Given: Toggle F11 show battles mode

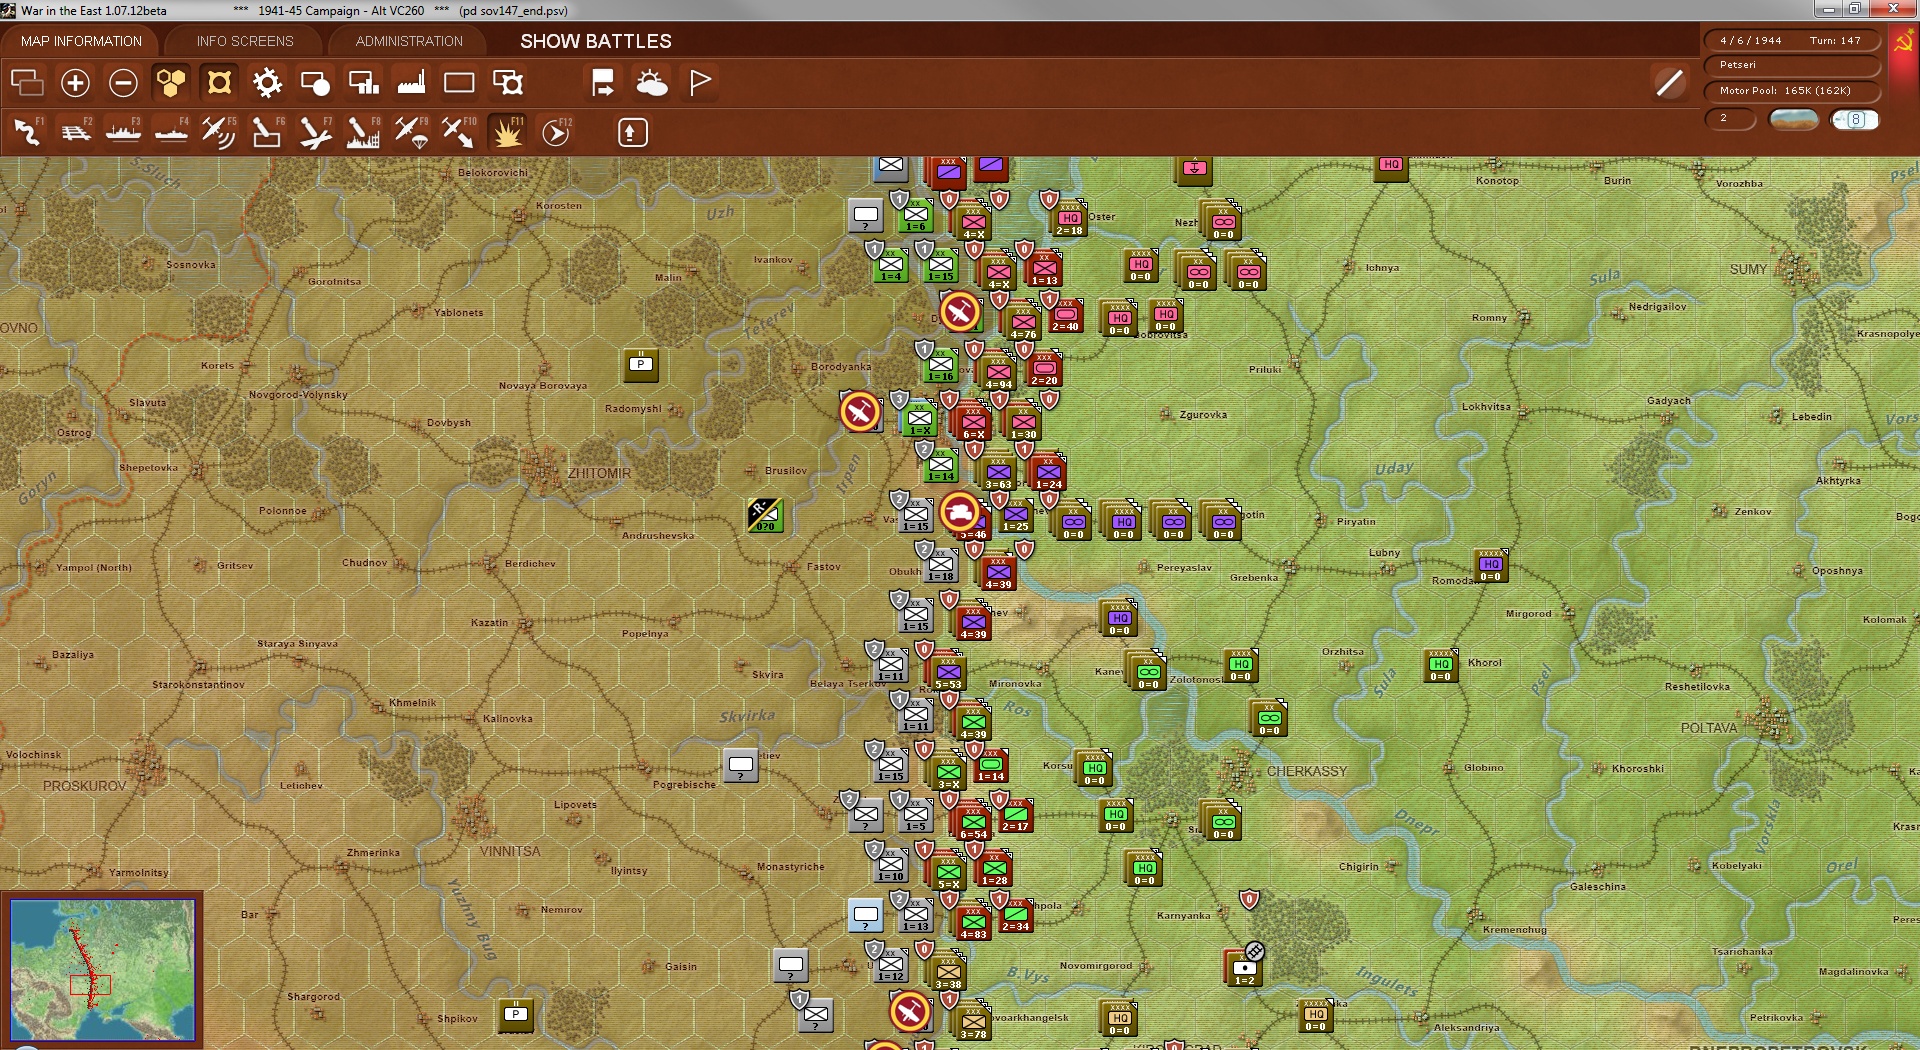Looking at the screenshot, I should click(x=507, y=132).
